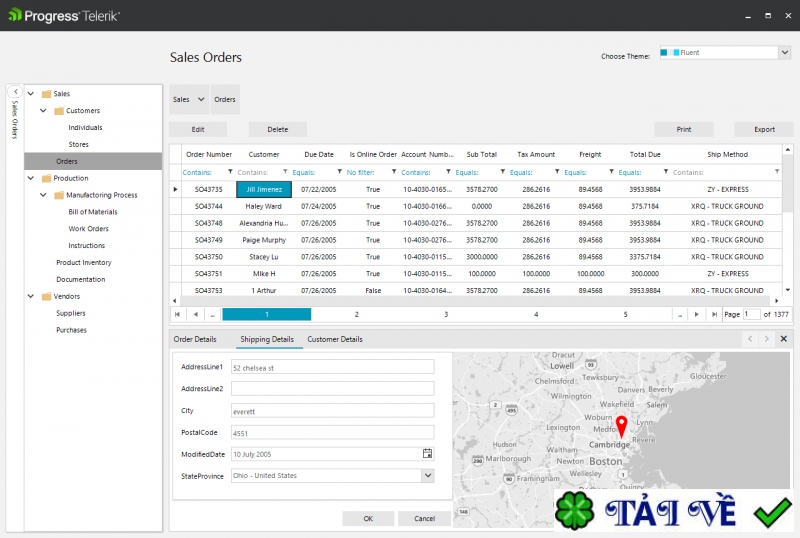The image size is (800, 538).
Task: Go to the last grid page
Action: coord(714,314)
